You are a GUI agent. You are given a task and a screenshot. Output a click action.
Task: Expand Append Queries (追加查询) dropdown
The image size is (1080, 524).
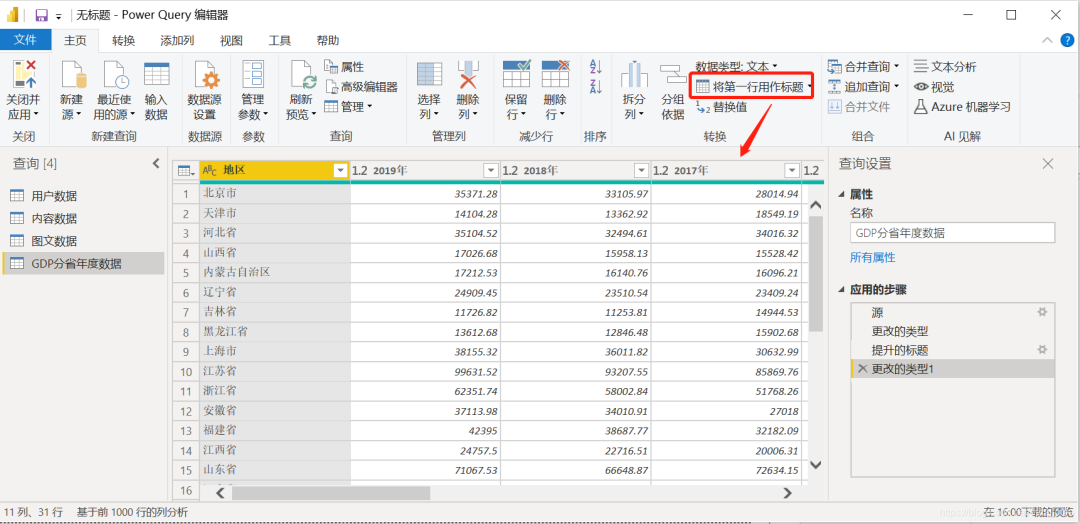[897, 87]
